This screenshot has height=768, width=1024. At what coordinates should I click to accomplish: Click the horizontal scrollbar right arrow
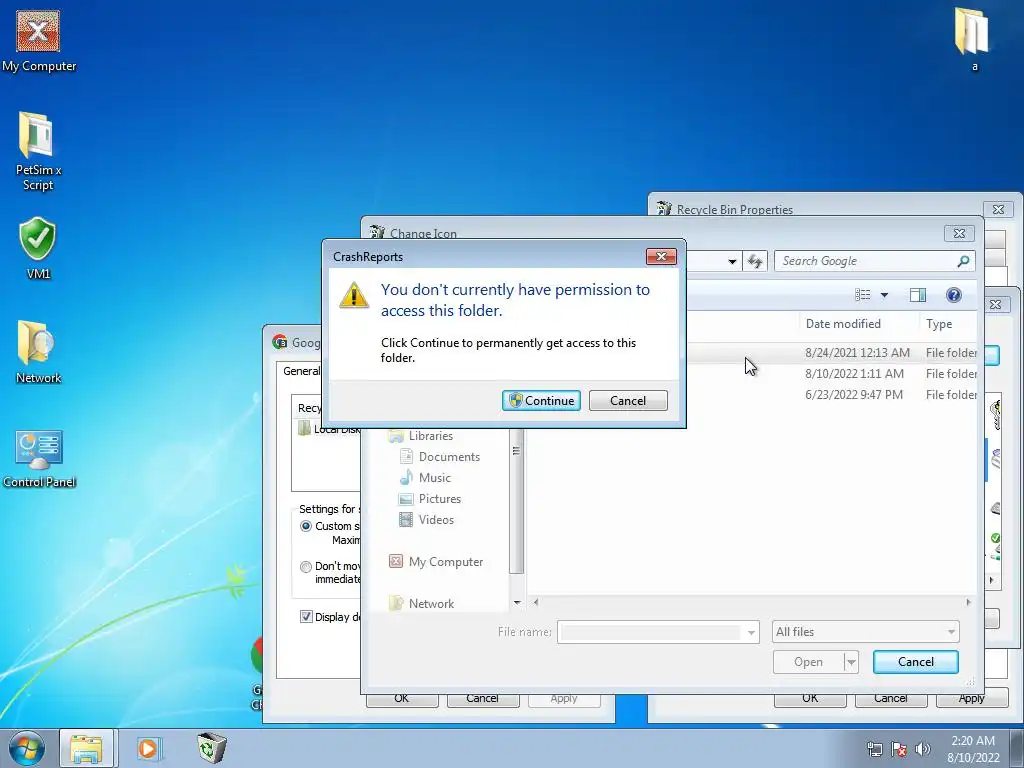(x=968, y=602)
